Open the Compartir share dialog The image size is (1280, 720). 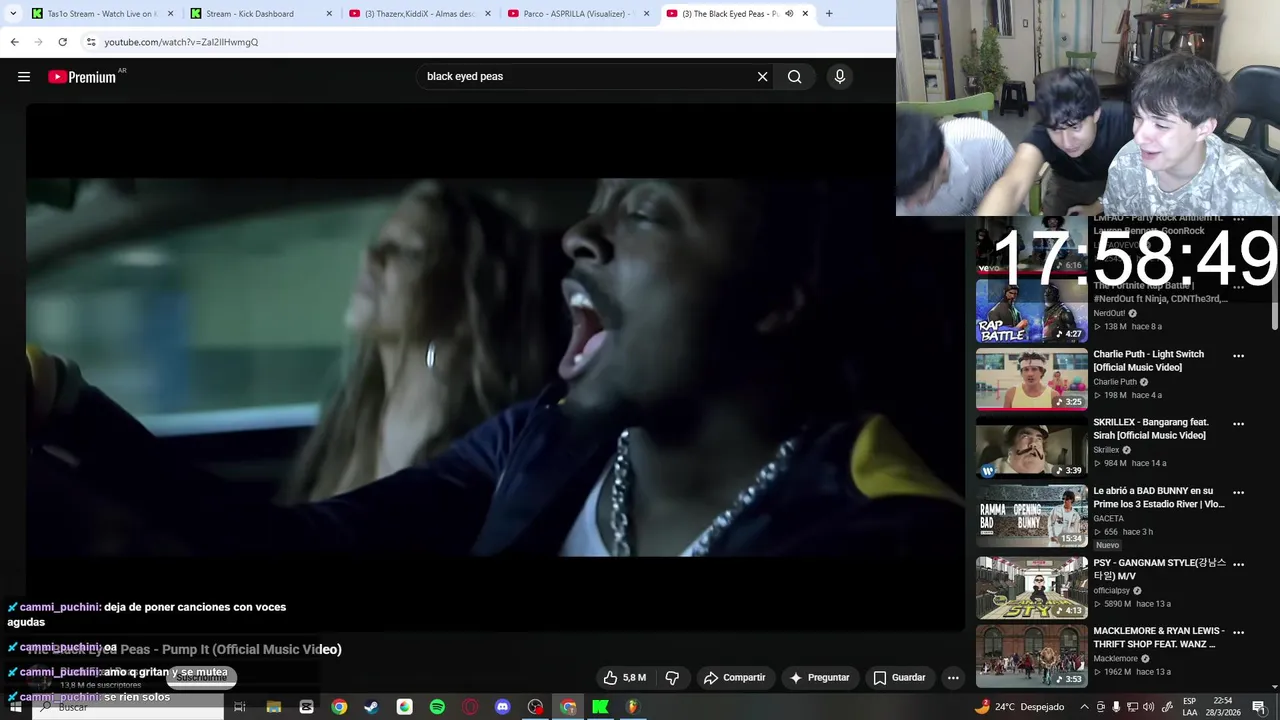pyautogui.click(x=734, y=678)
